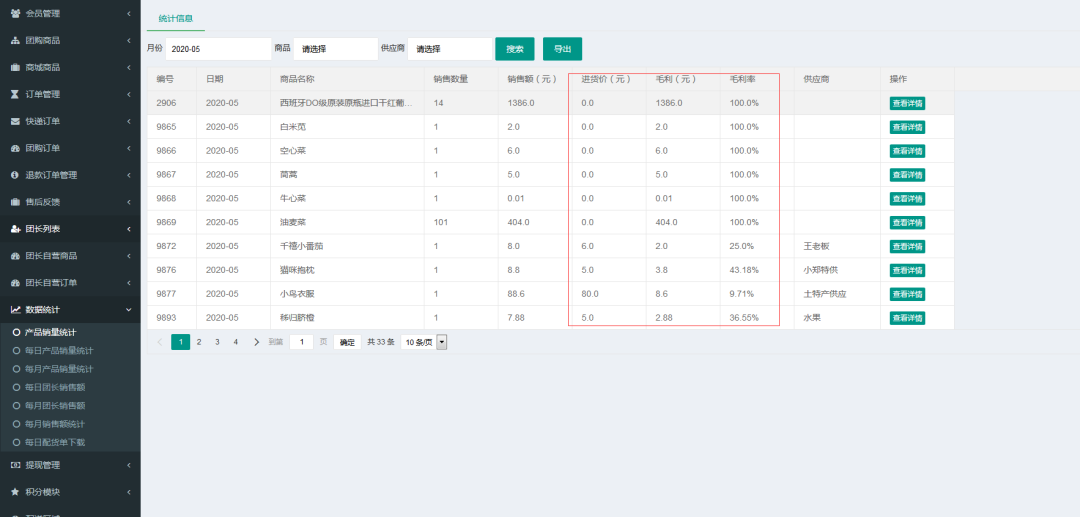Click the 会员管理 users icon in sidebar
1080x517 pixels.
[x=15, y=13]
